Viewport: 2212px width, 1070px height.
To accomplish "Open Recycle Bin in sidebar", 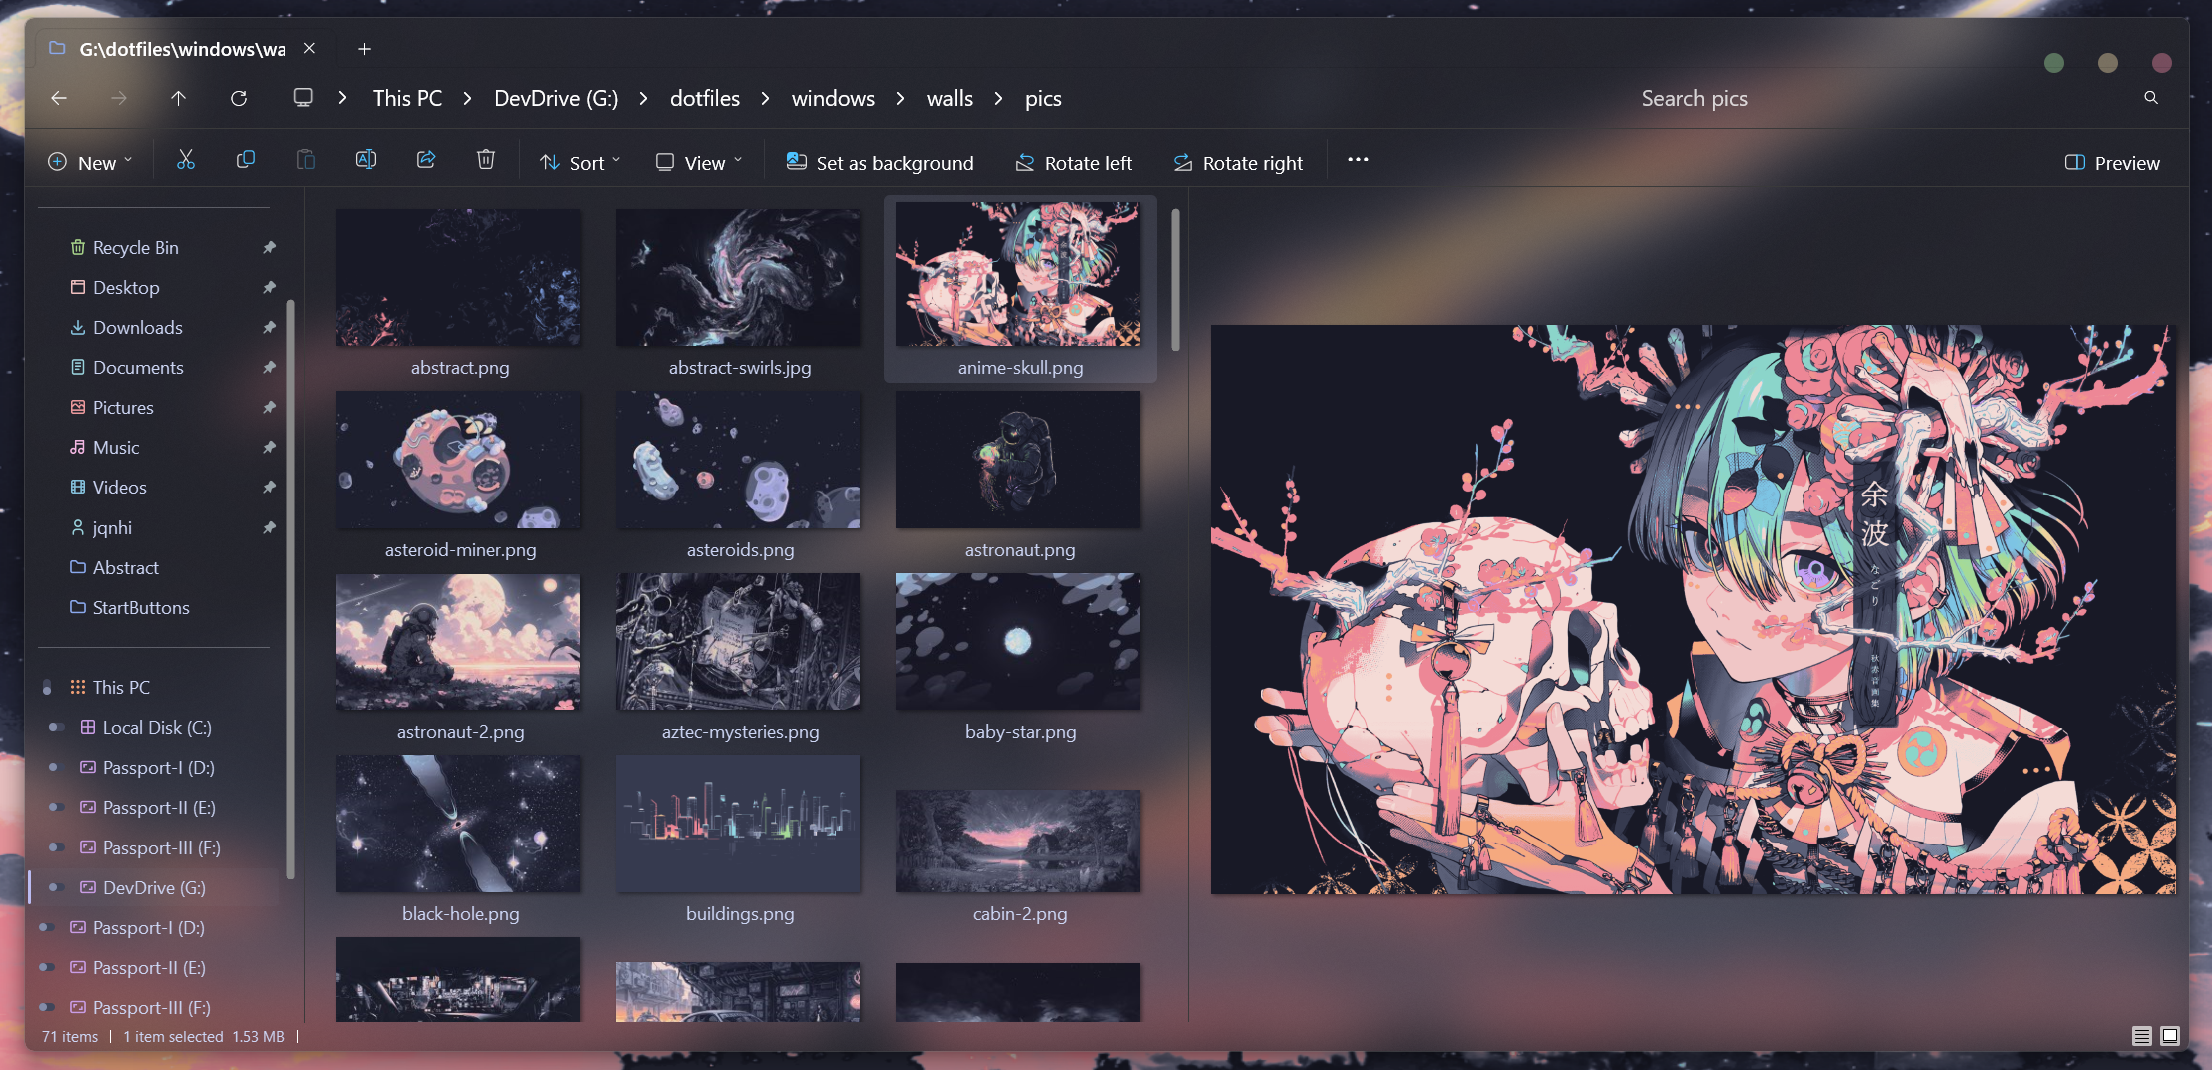I will [x=135, y=248].
